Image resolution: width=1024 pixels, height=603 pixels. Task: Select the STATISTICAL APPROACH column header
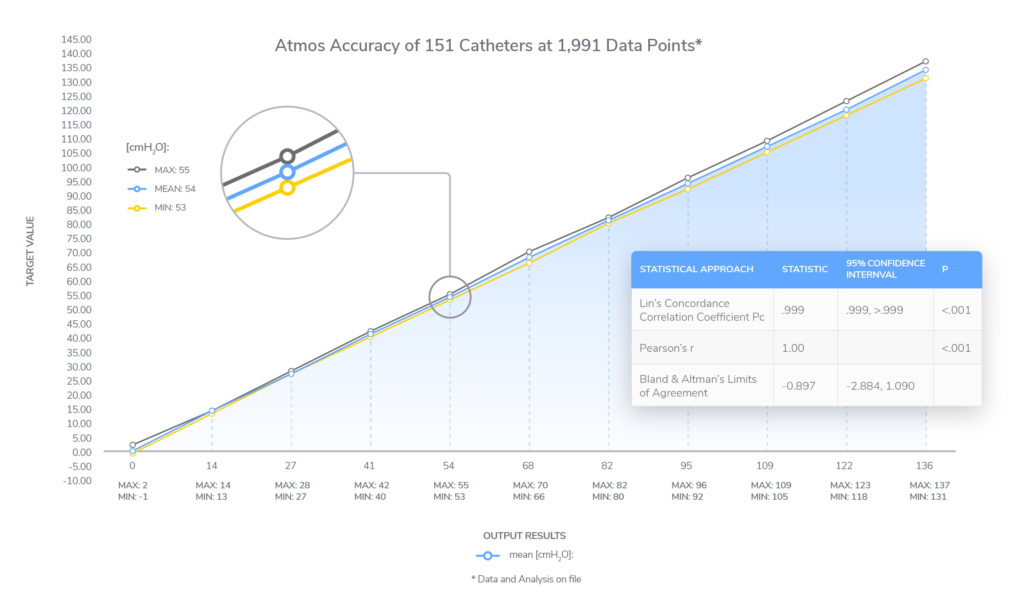pyautogui.click(x=696, y=269)
